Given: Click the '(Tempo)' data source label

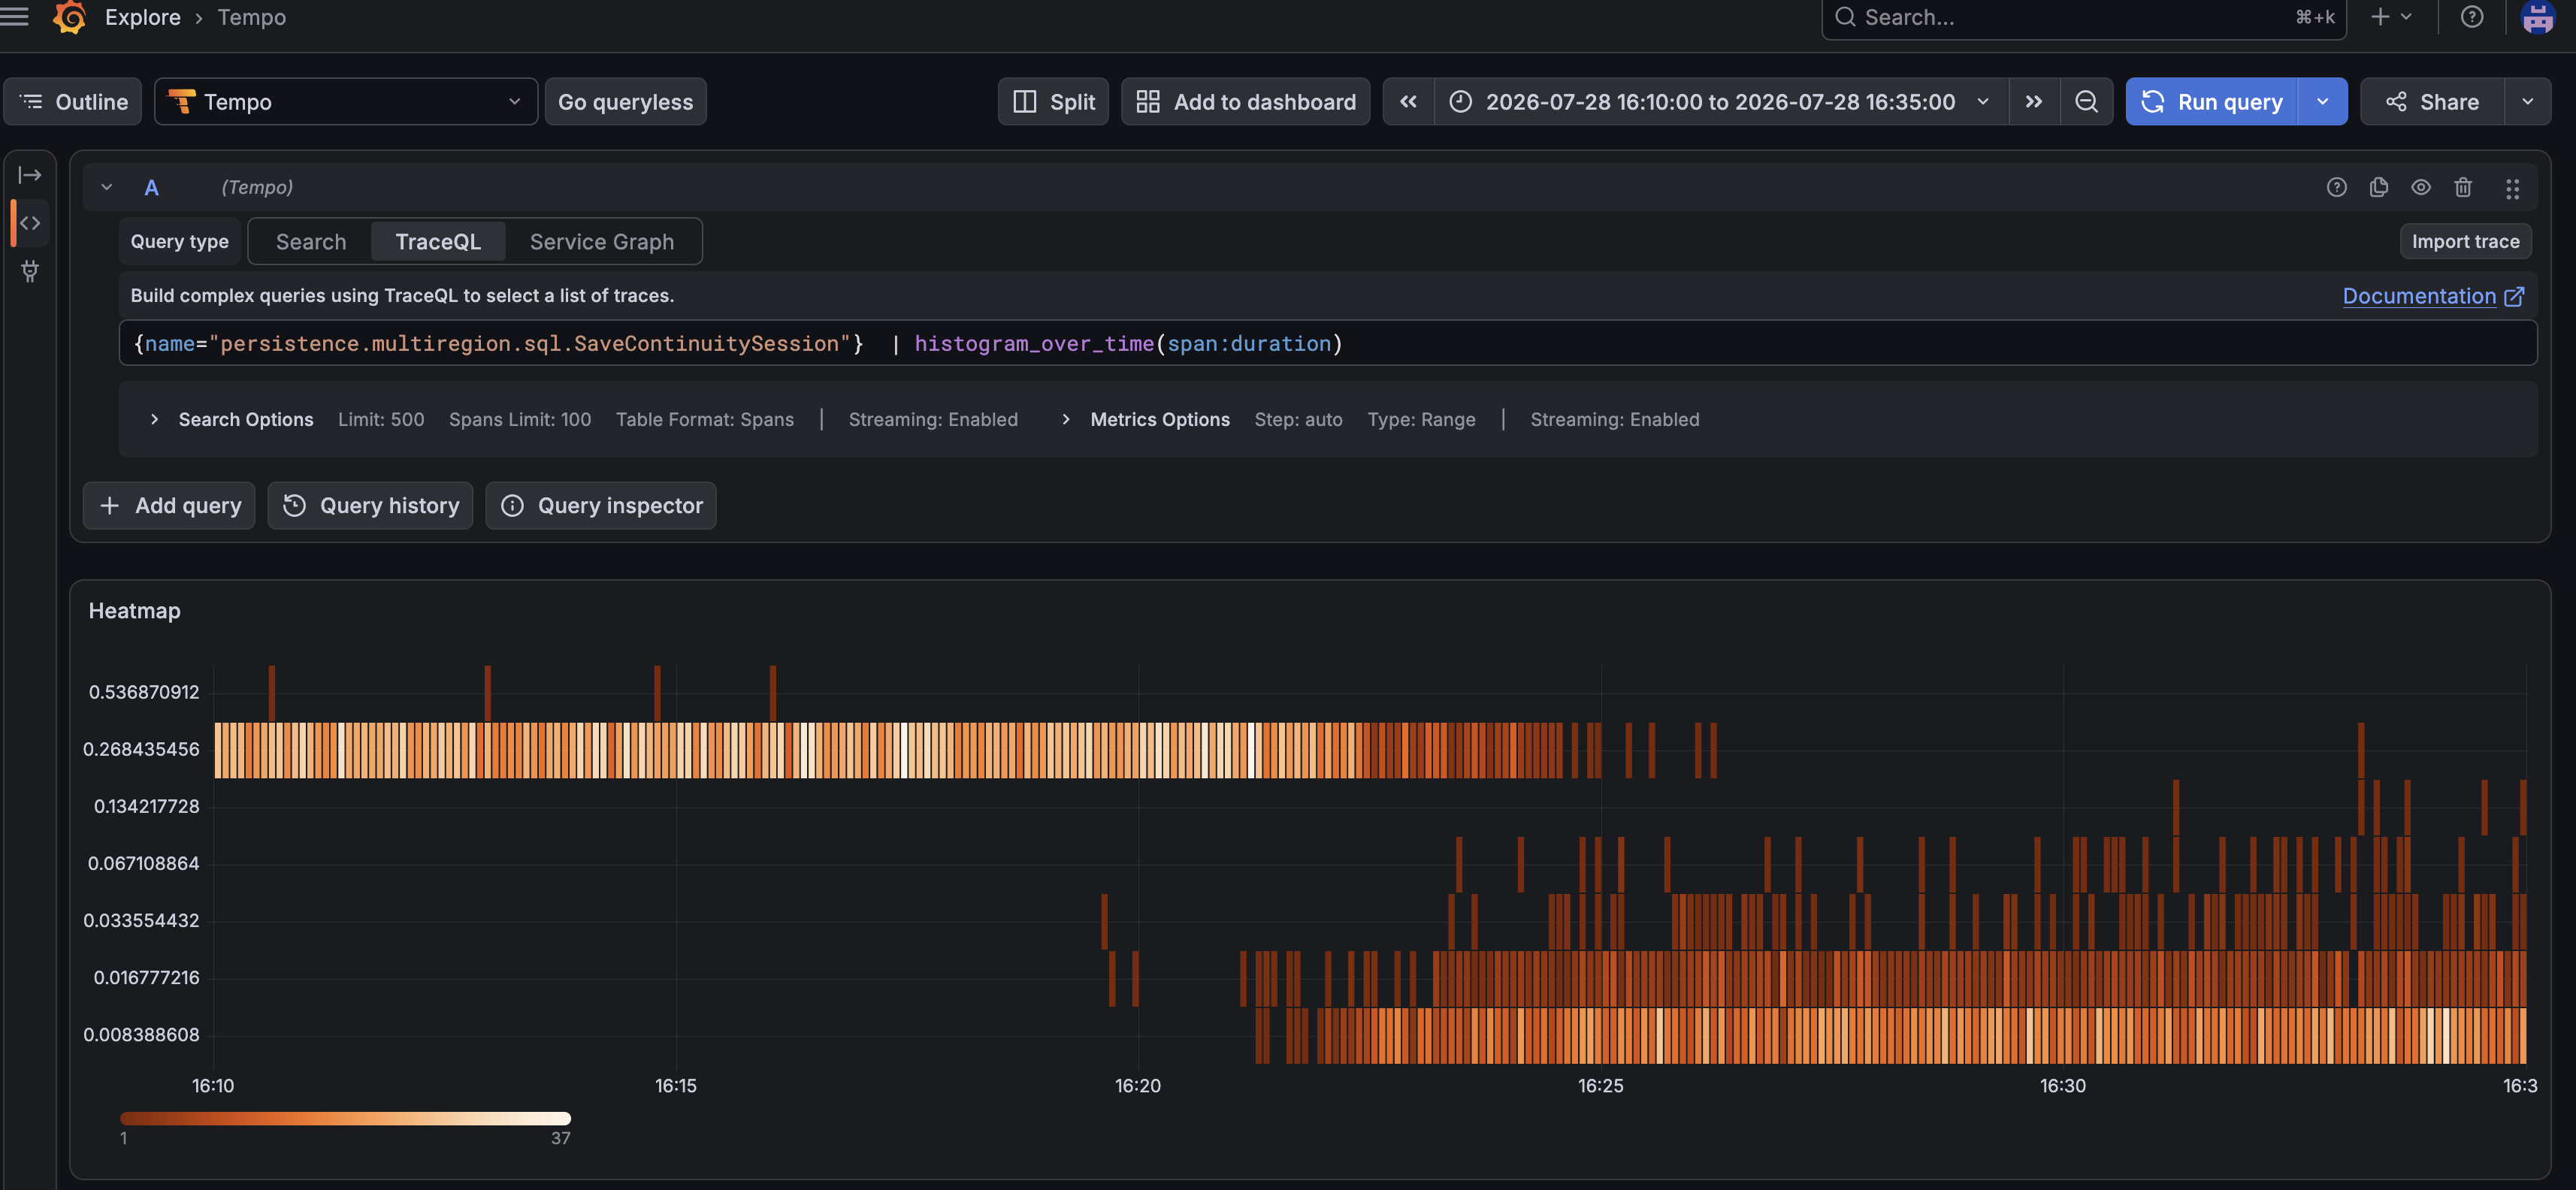Looking at the screenshot, I should [x=257, y=187].
